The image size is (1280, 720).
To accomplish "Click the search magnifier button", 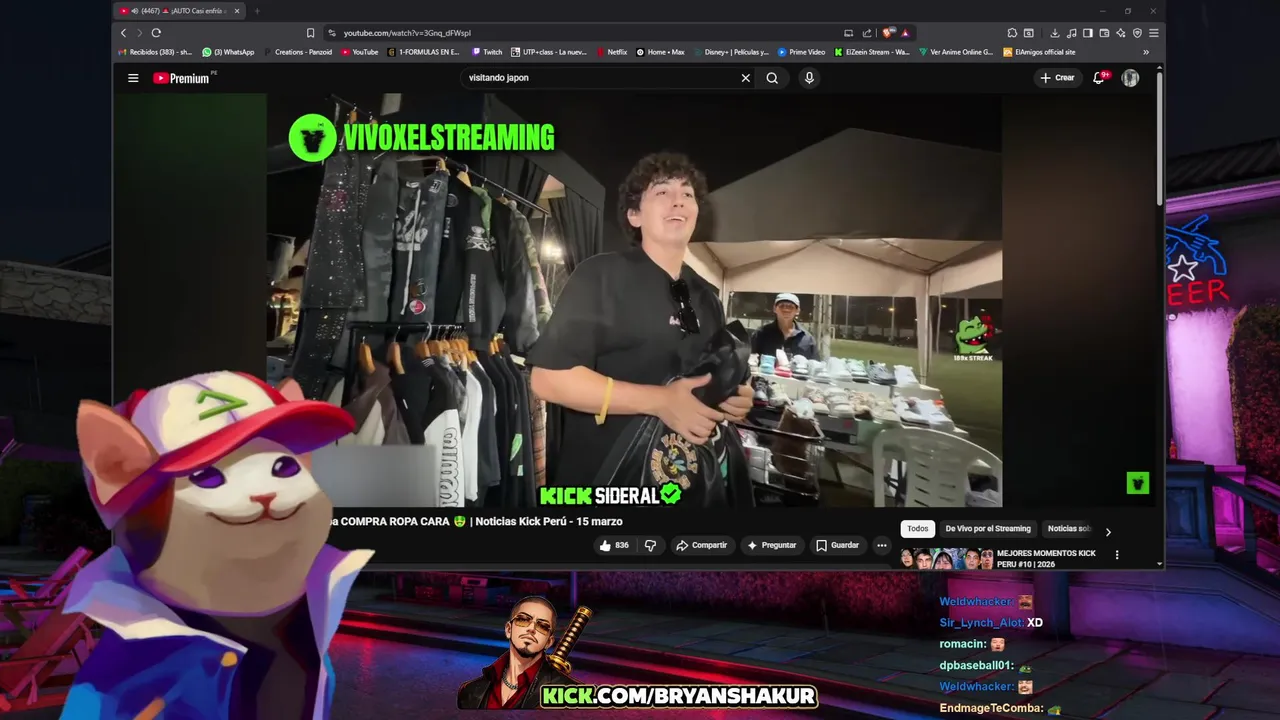I will point(772,78).
